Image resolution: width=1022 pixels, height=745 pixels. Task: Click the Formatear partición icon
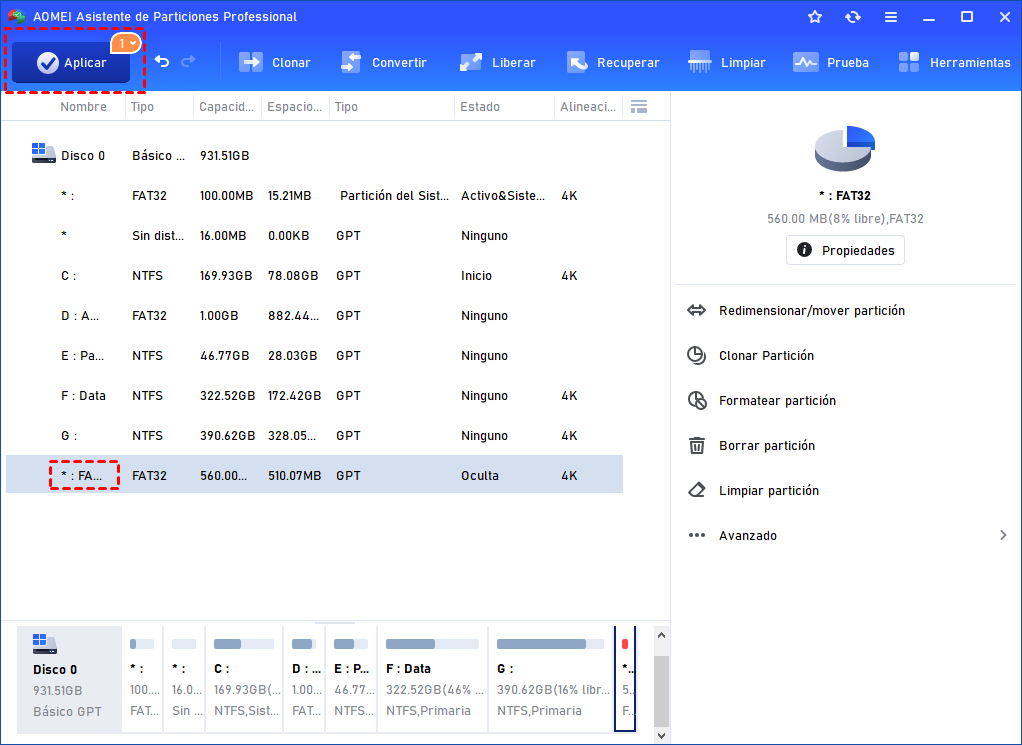coord(697,400)
